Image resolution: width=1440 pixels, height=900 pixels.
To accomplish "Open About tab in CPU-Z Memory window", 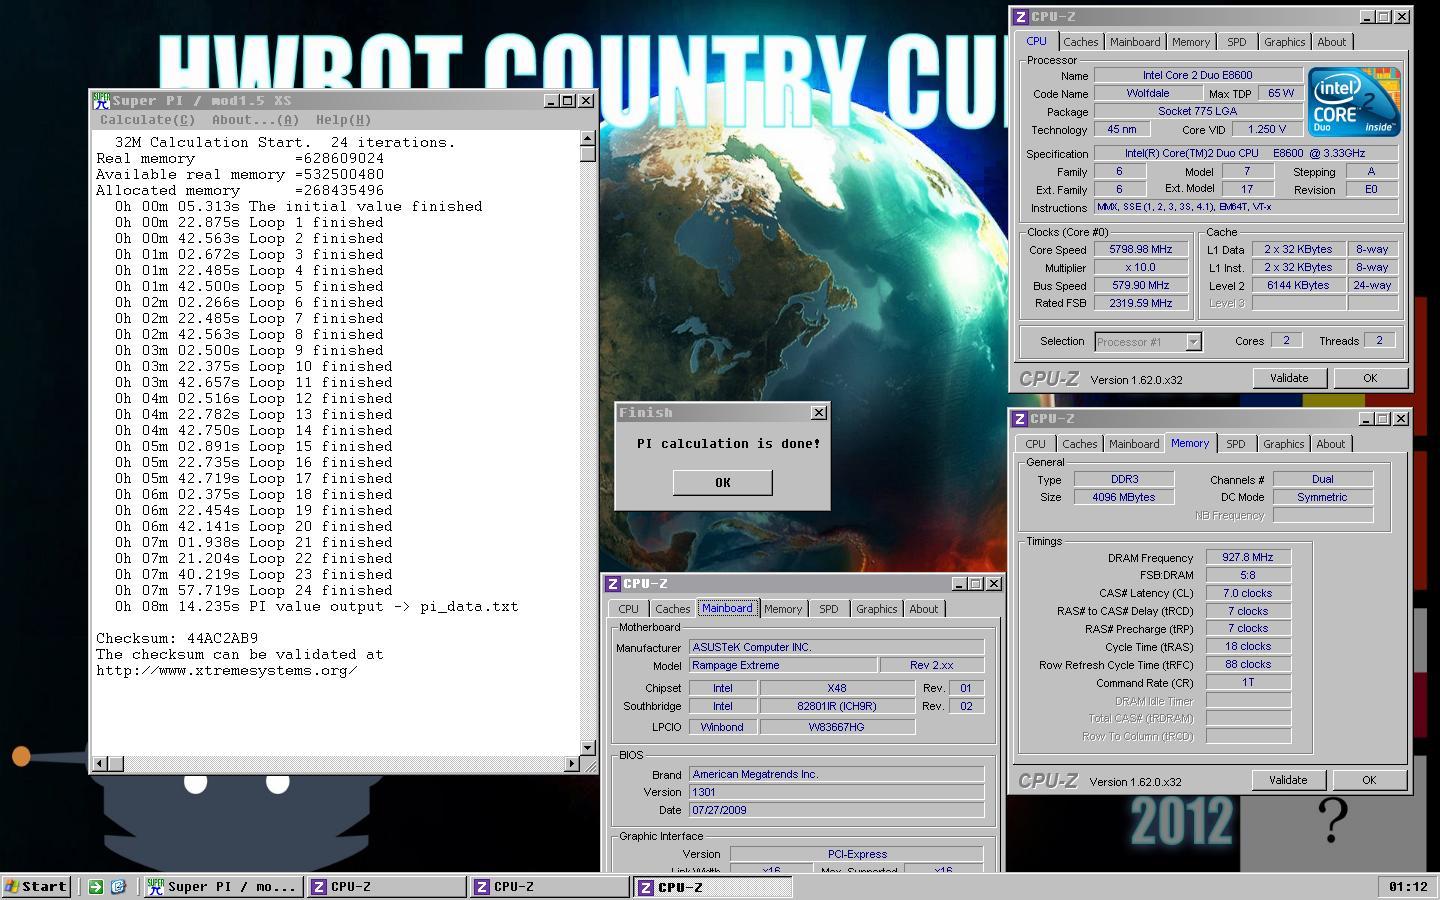I will [1330, 444].
